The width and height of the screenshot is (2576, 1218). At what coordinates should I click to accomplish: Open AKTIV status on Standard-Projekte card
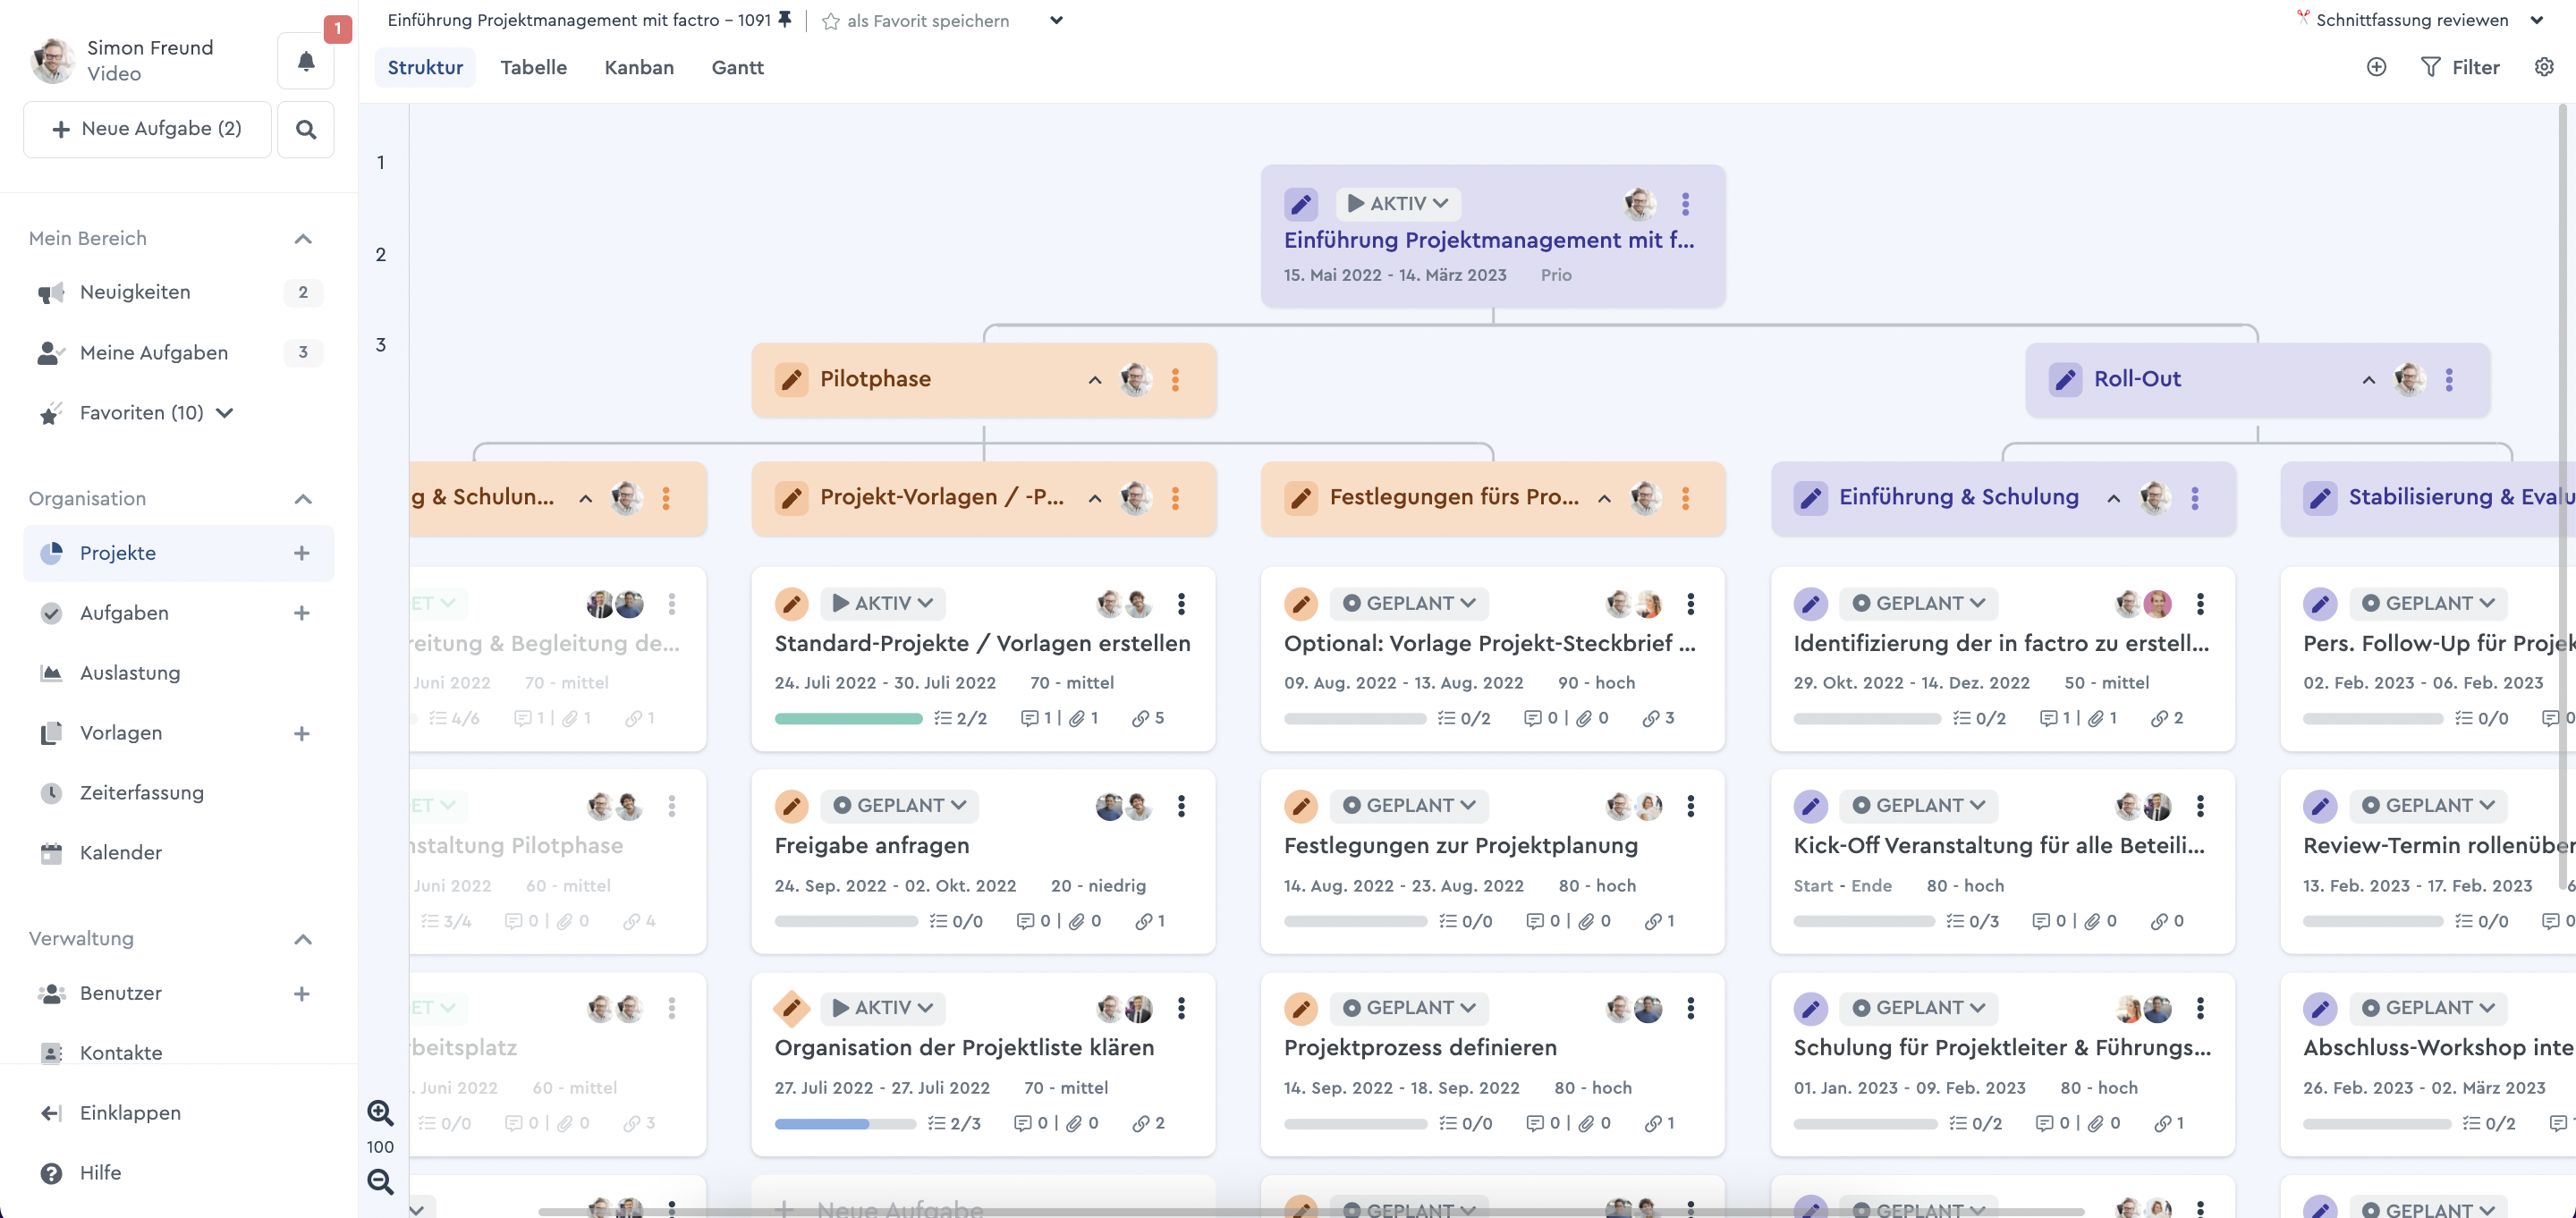tap(883, 603)
